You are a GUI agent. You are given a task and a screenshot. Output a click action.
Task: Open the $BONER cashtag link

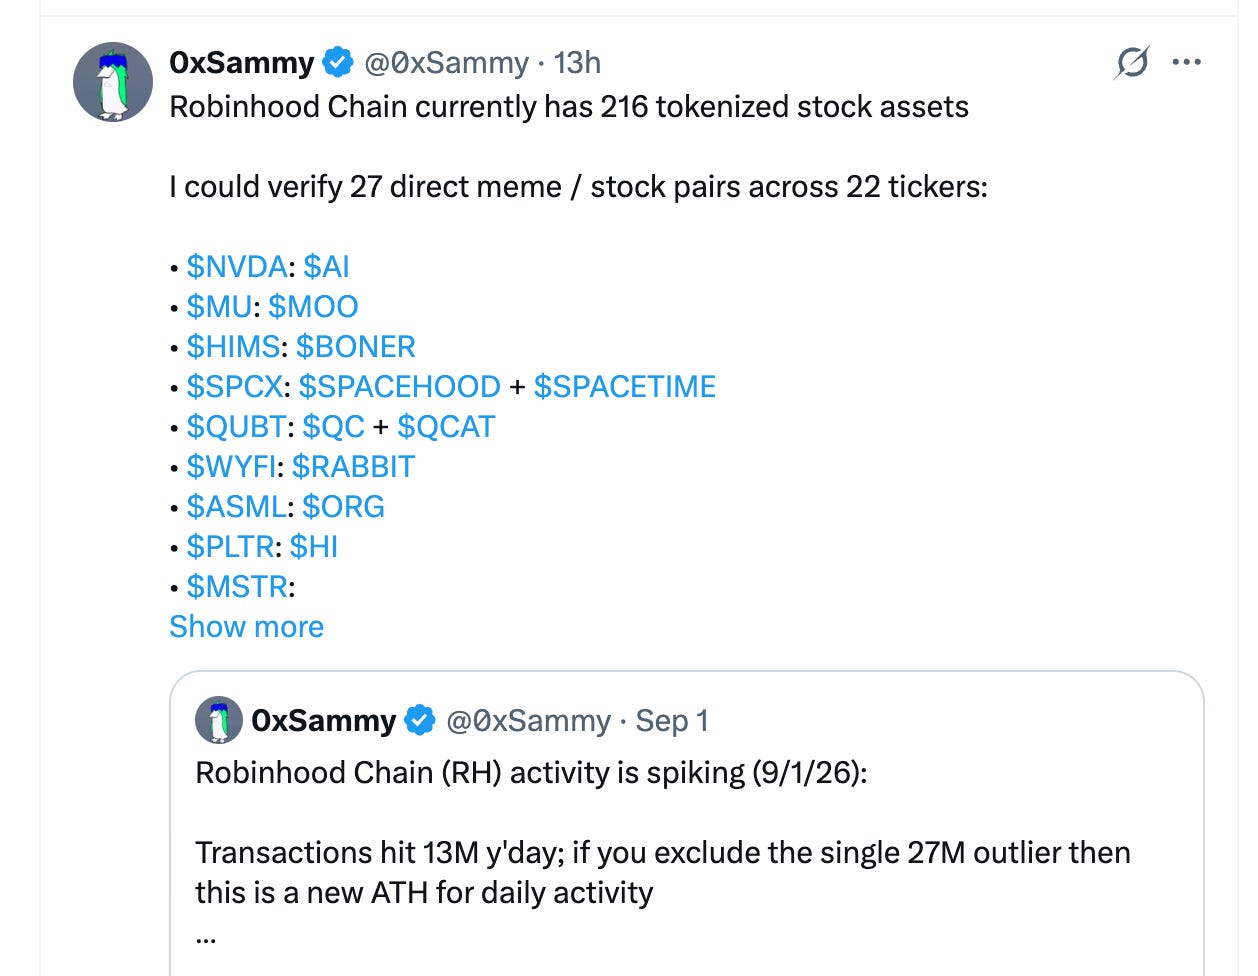pos(355,347)
